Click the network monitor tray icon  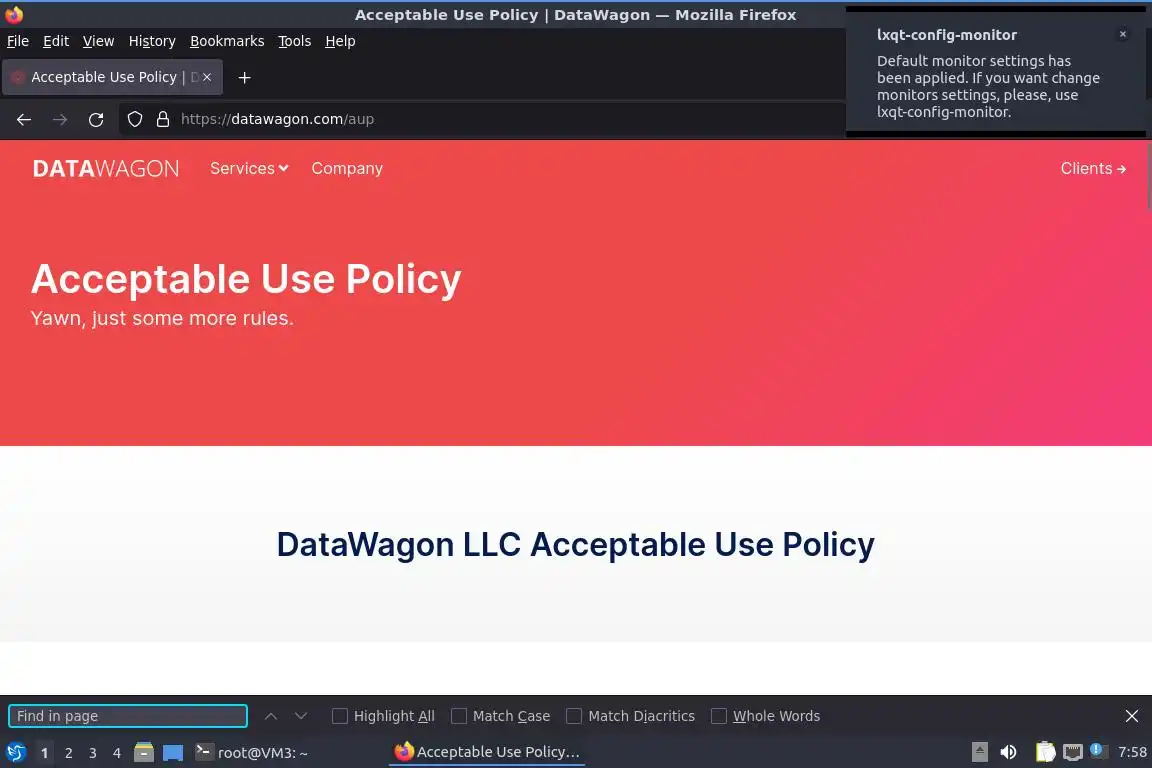[1073, 752]
